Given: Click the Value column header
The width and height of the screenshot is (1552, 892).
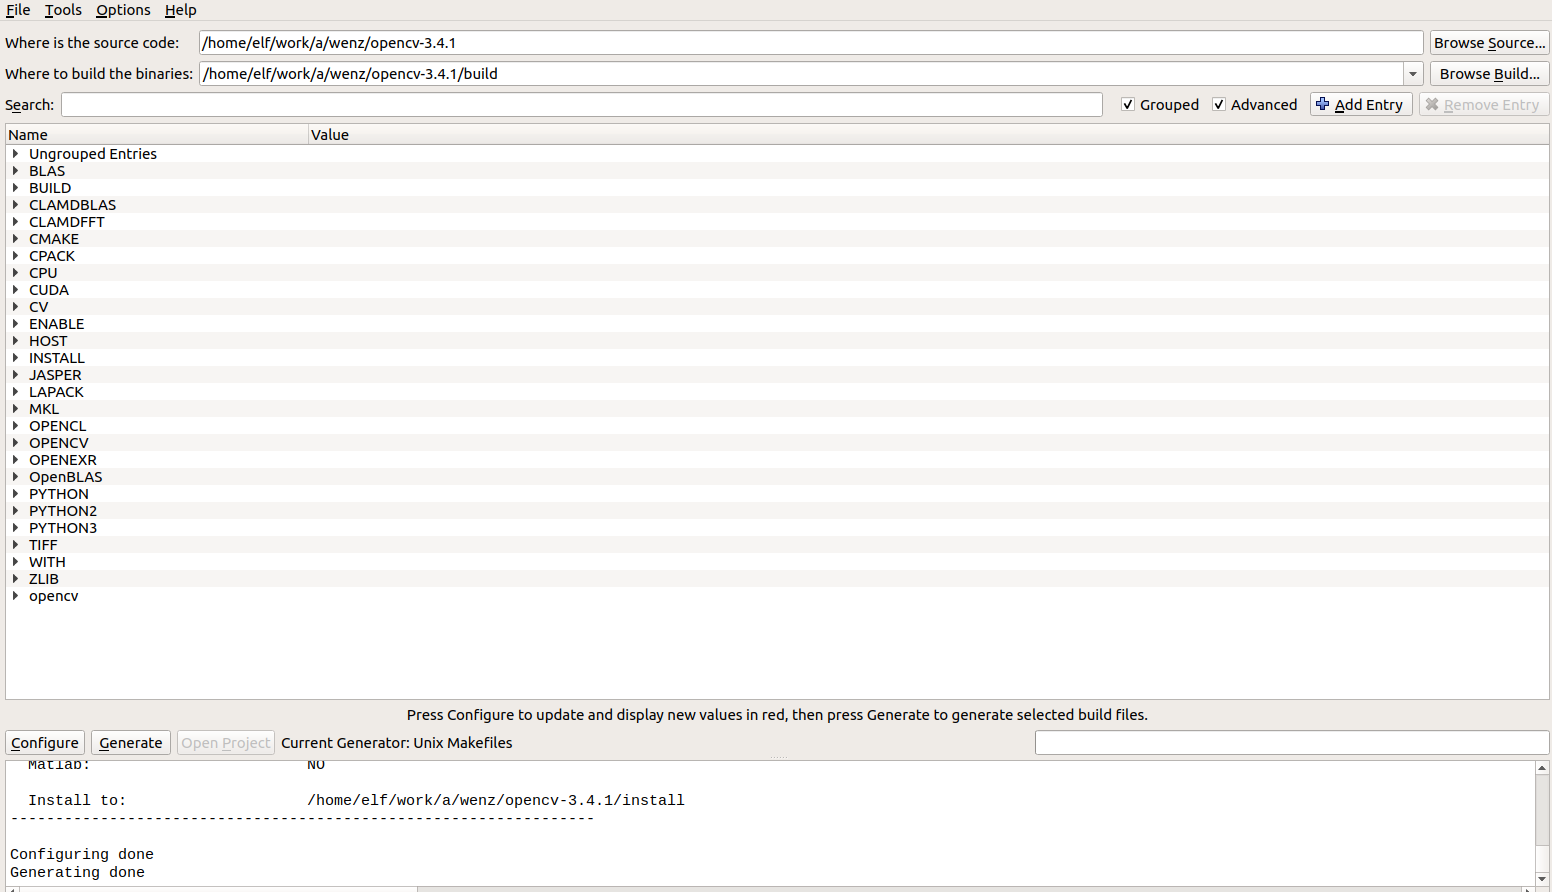Looking at the screenshot, I should [928, 135].
